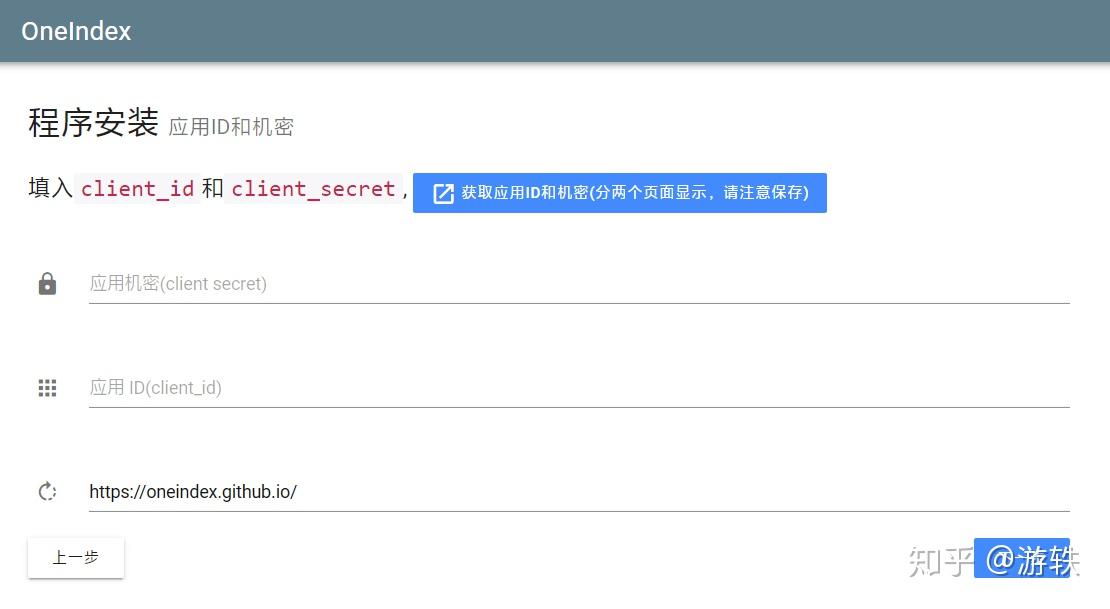
Task: Click the external link icon on the blue button
Action: 442,193
